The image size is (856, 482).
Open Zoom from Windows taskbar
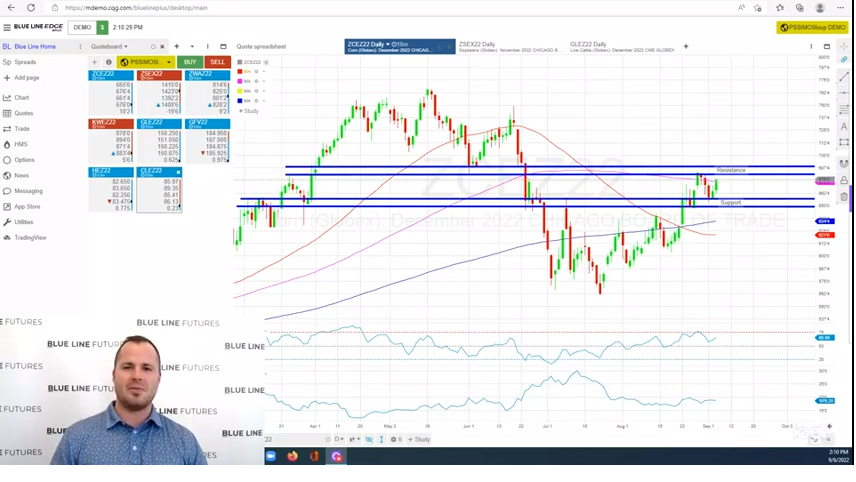(x=271, y=456)
